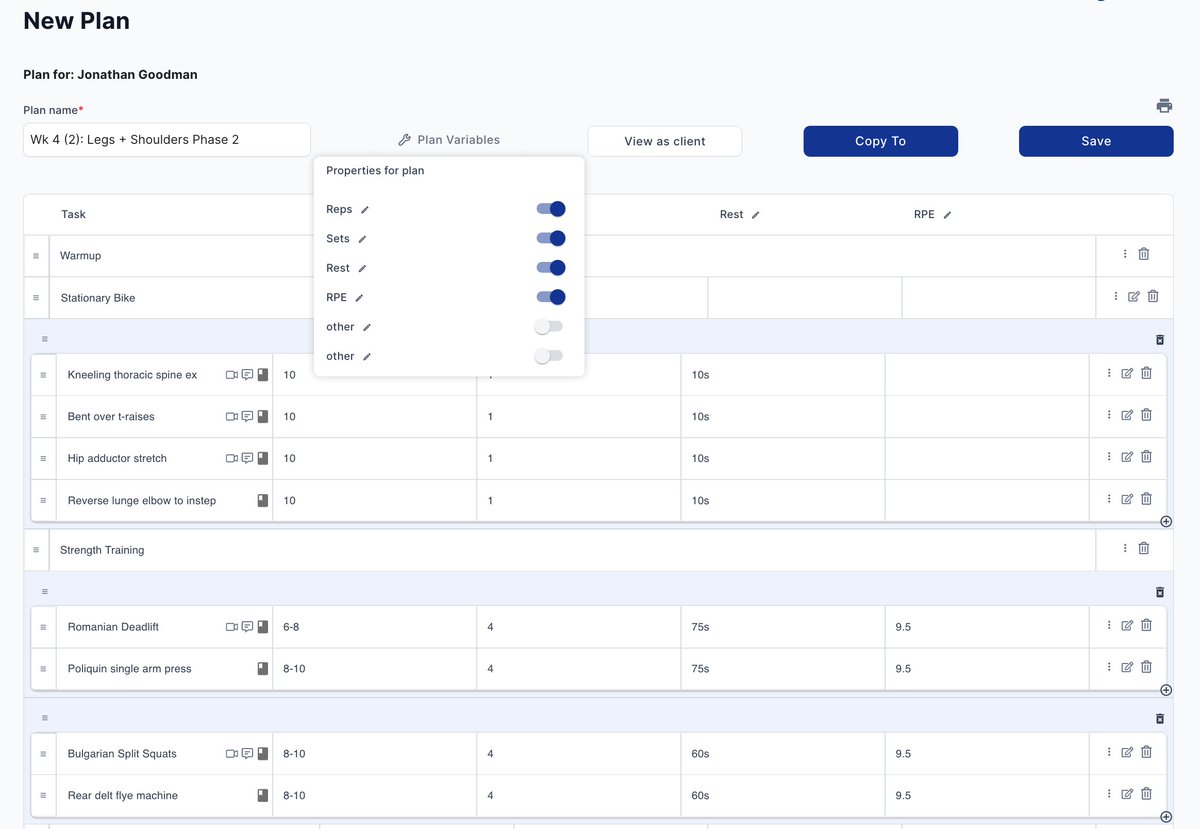This screenshot has height=829, width=1200.
Task: Open notes icon for Reverse lunge elbow to instep
Action: click(x=263, y=500)
